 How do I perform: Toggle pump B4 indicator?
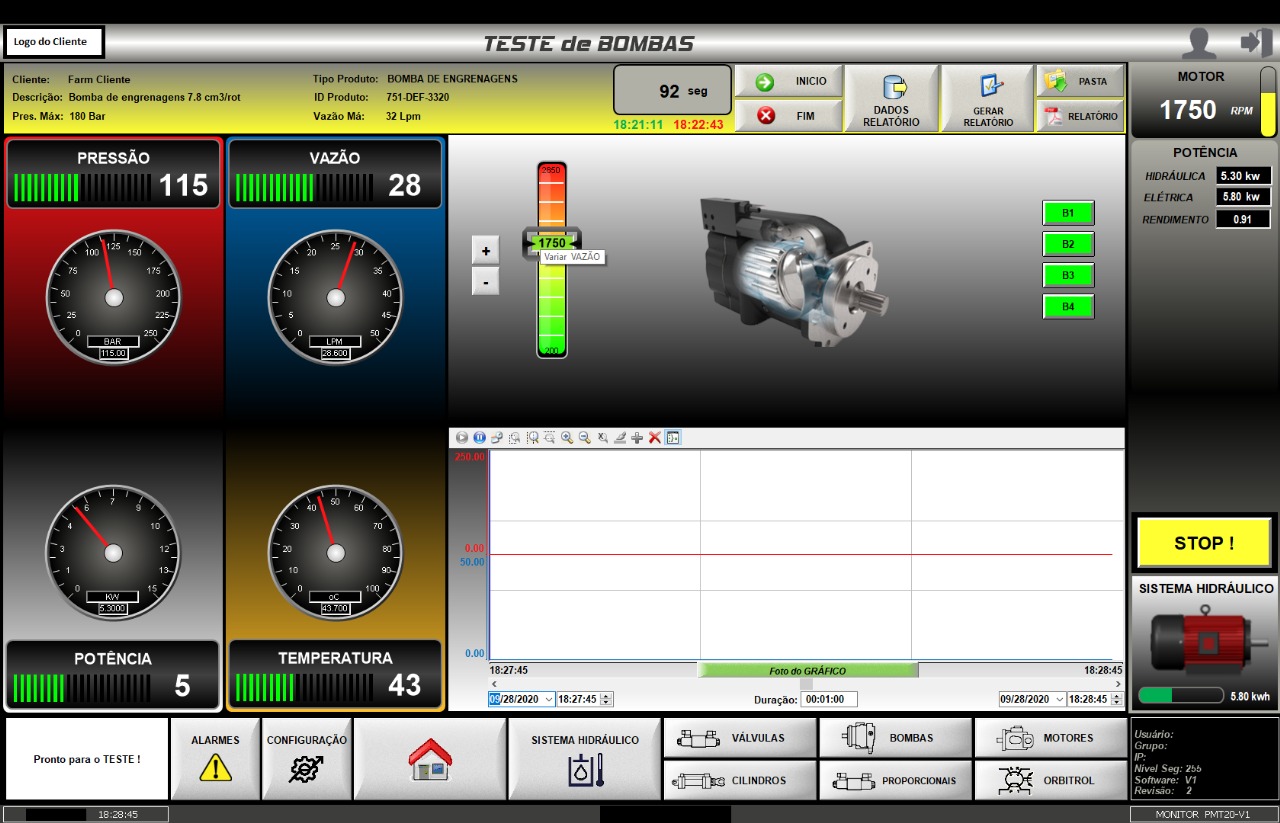tap(1068, 306)
